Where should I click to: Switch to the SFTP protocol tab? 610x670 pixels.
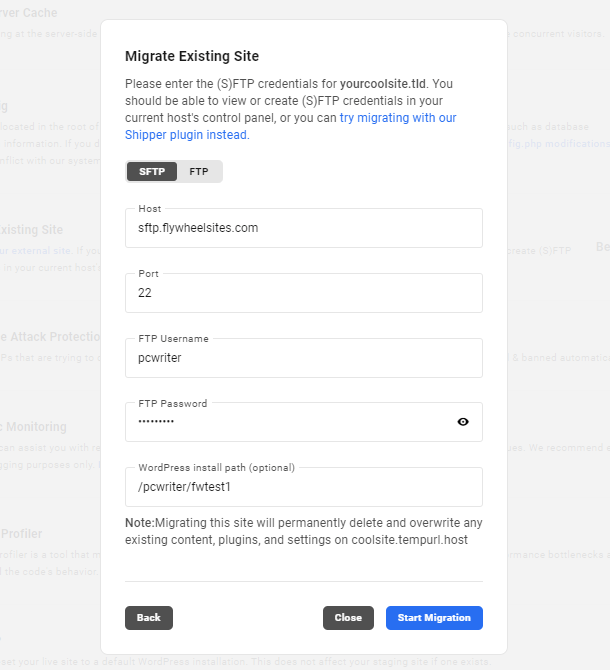tap(151, 171)
